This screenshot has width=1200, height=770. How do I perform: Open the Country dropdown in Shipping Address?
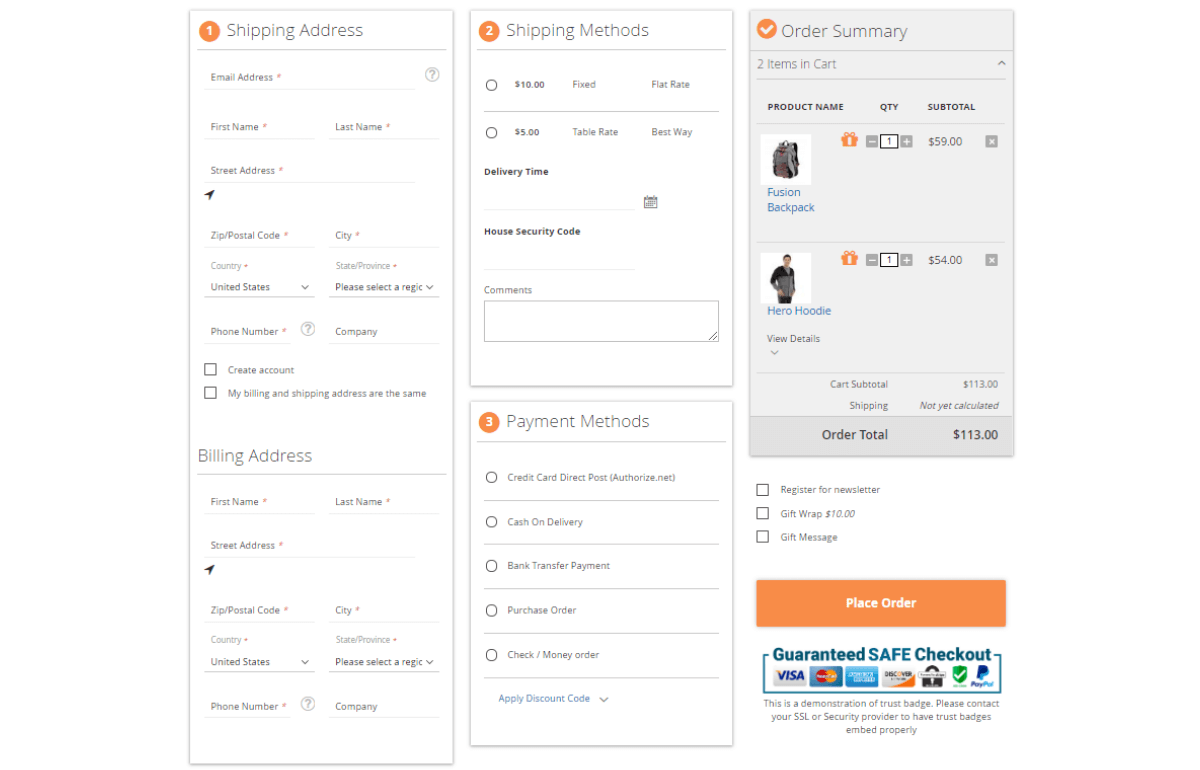pos(259,286)
